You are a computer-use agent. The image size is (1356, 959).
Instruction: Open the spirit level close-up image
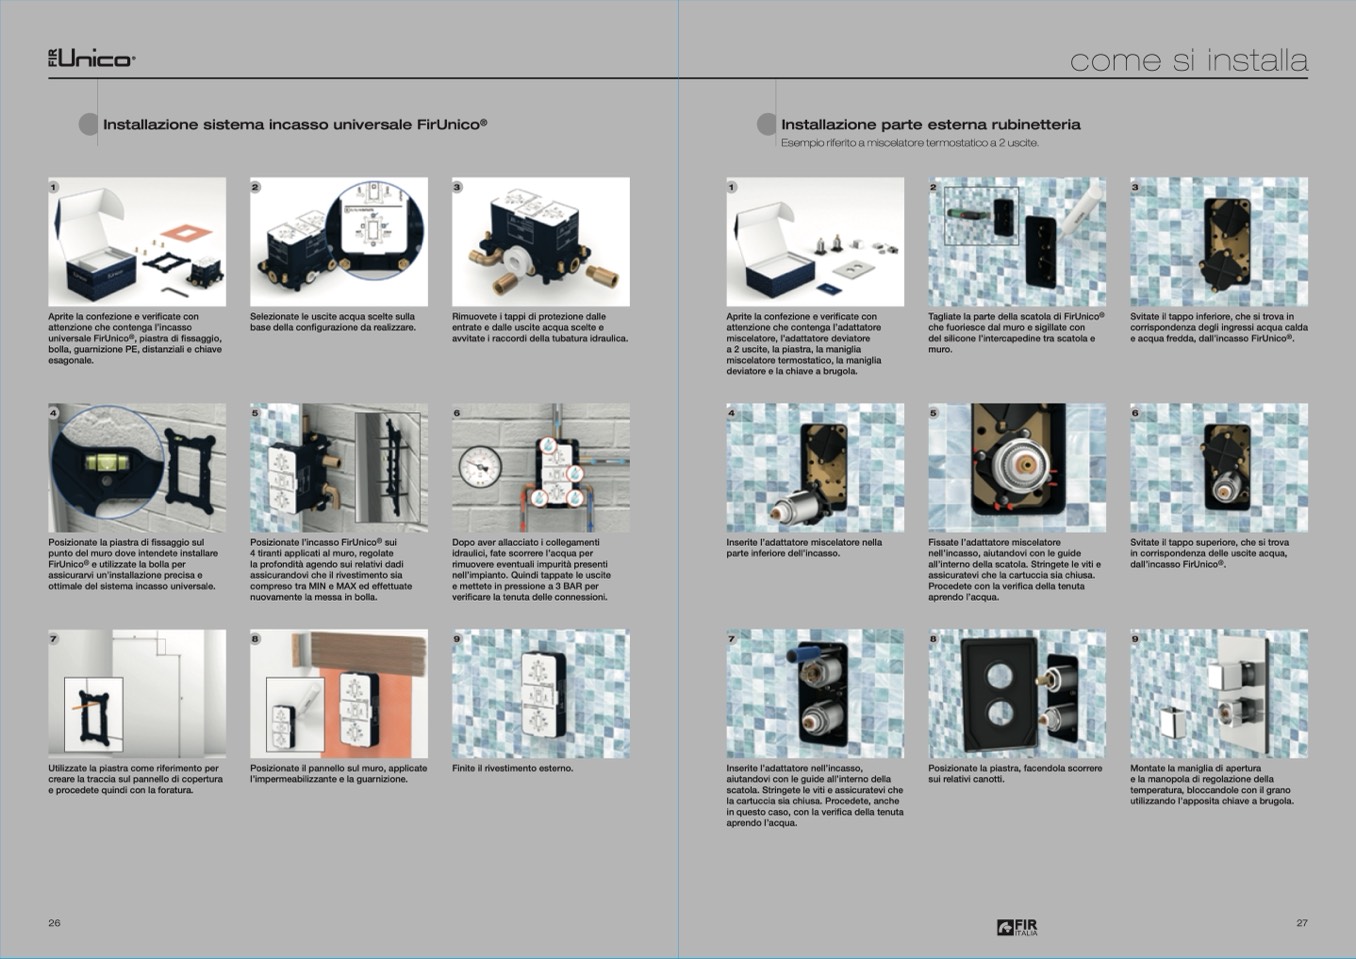pos(137,467)
